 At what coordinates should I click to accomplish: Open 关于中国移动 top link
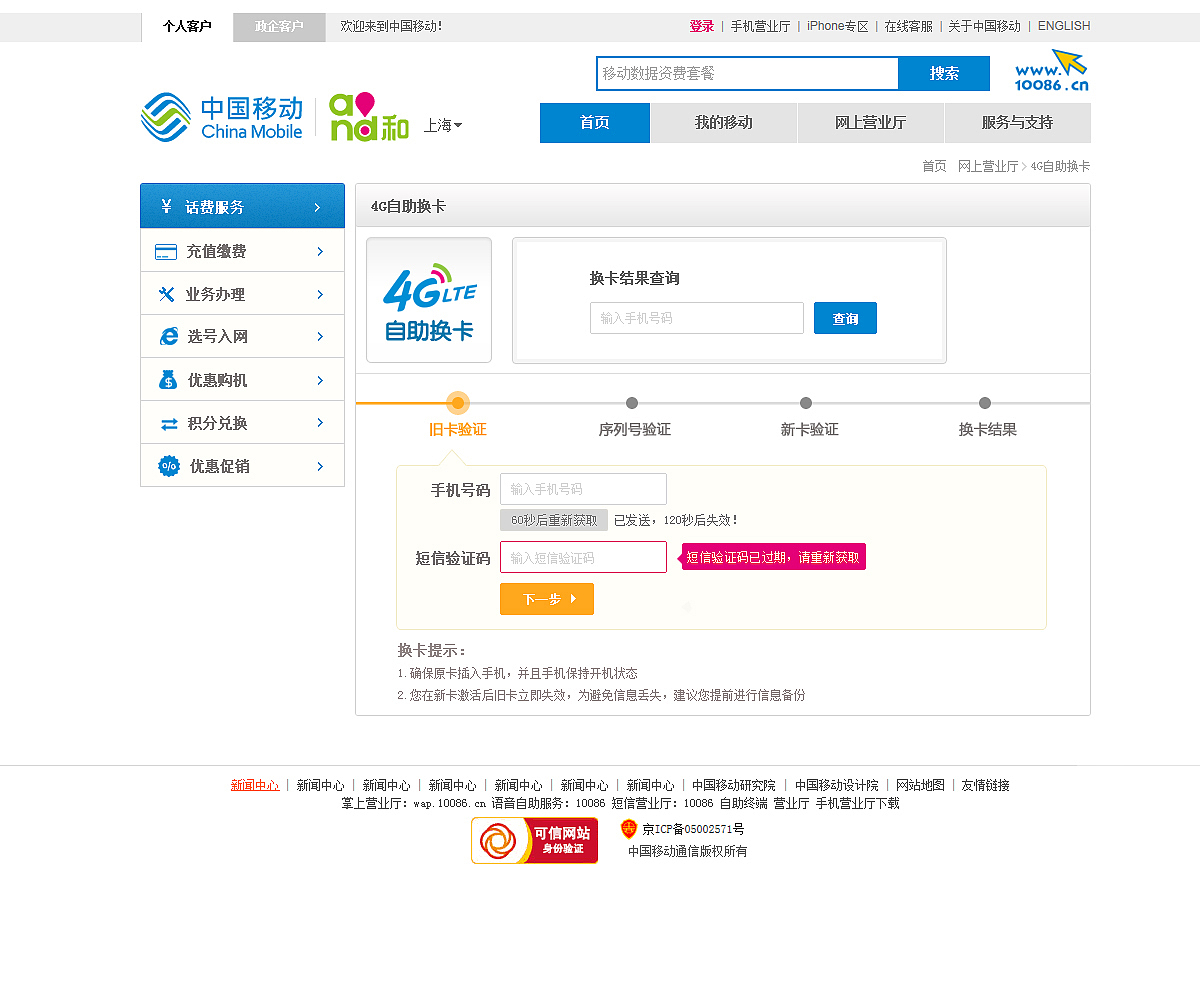tap(985, 26)
